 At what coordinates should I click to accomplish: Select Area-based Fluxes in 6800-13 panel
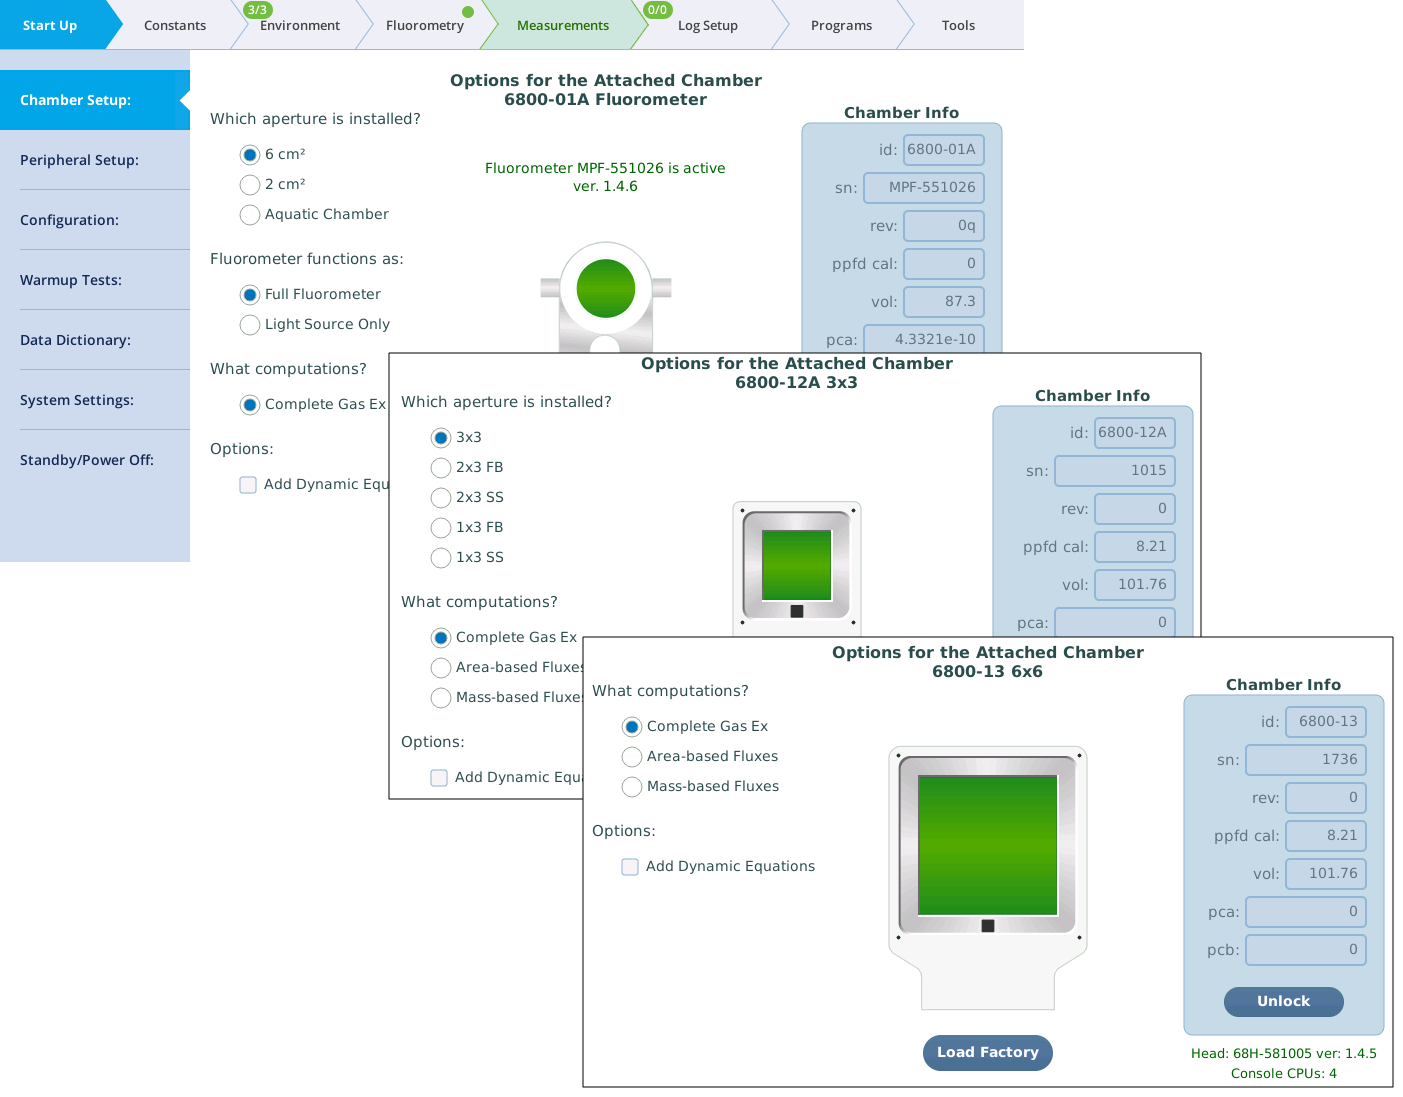pyautogui.click(x=632, y=757)
